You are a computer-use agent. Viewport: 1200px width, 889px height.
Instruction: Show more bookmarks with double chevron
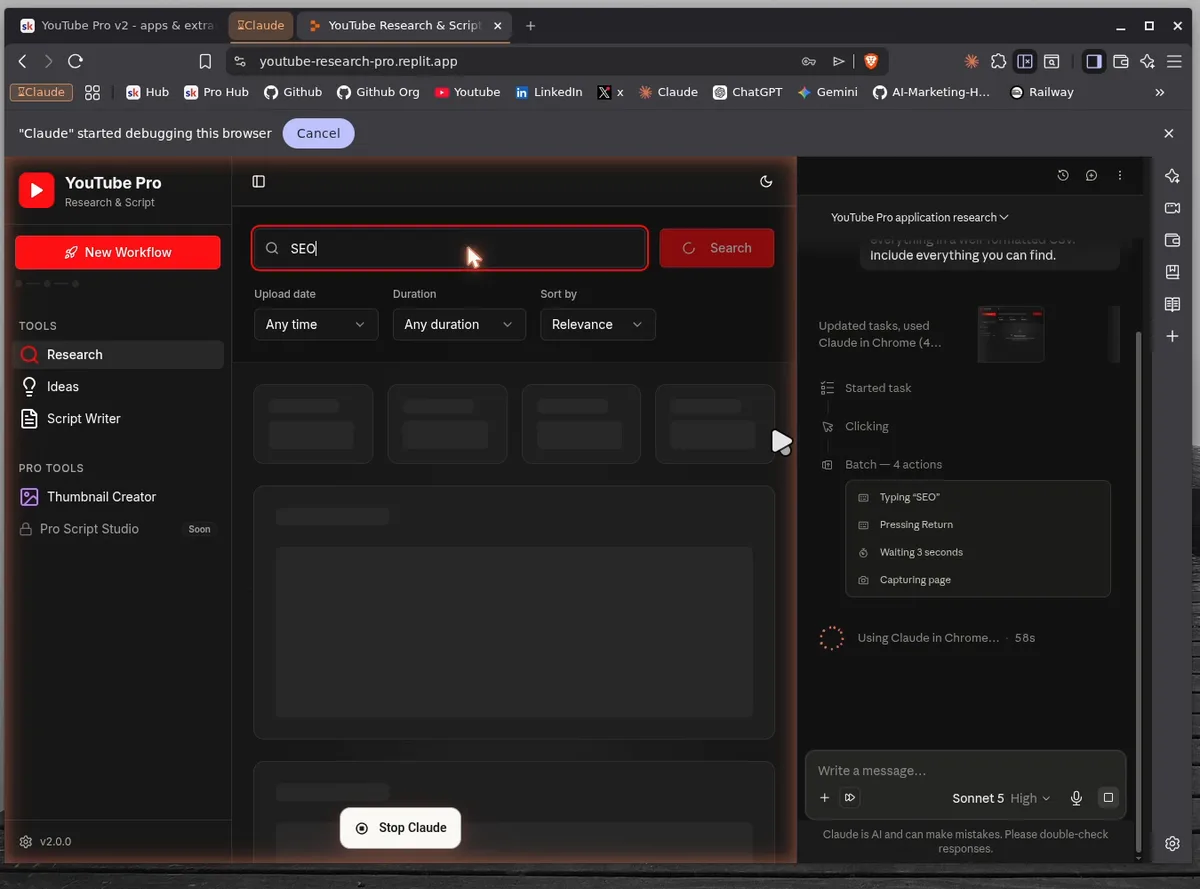click(1160, 92)
